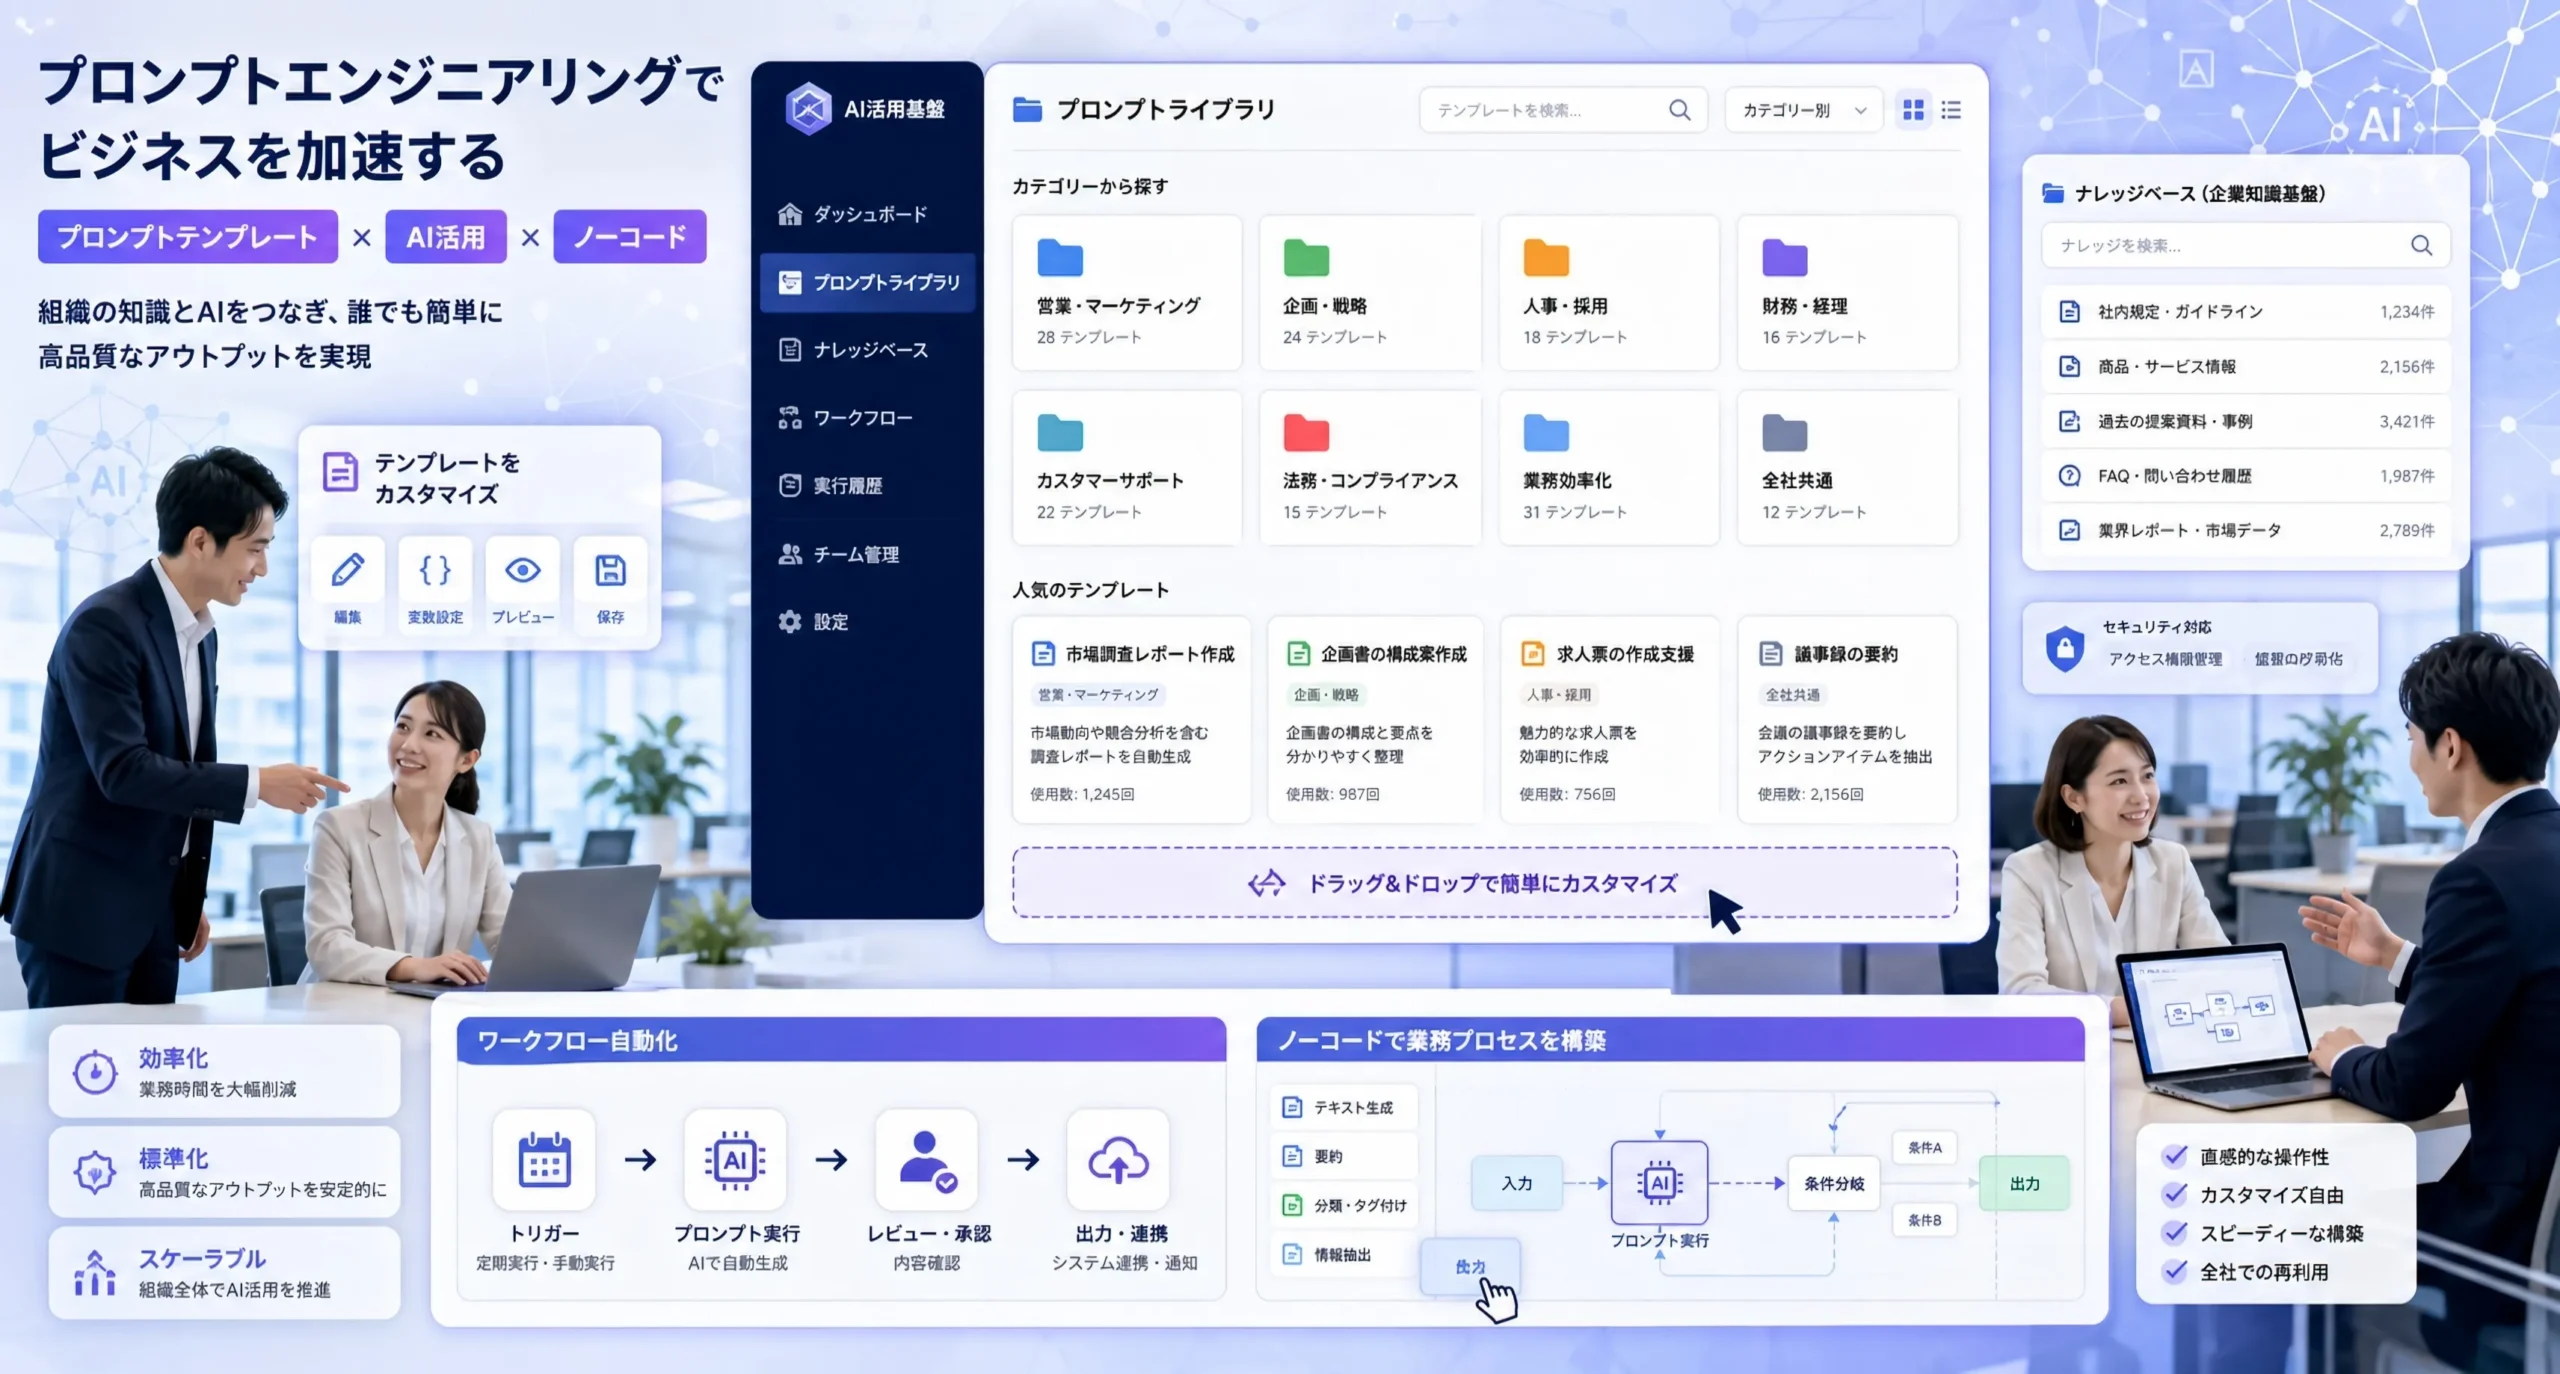Open 実行履歴 in the sidebar

[868, 486]
